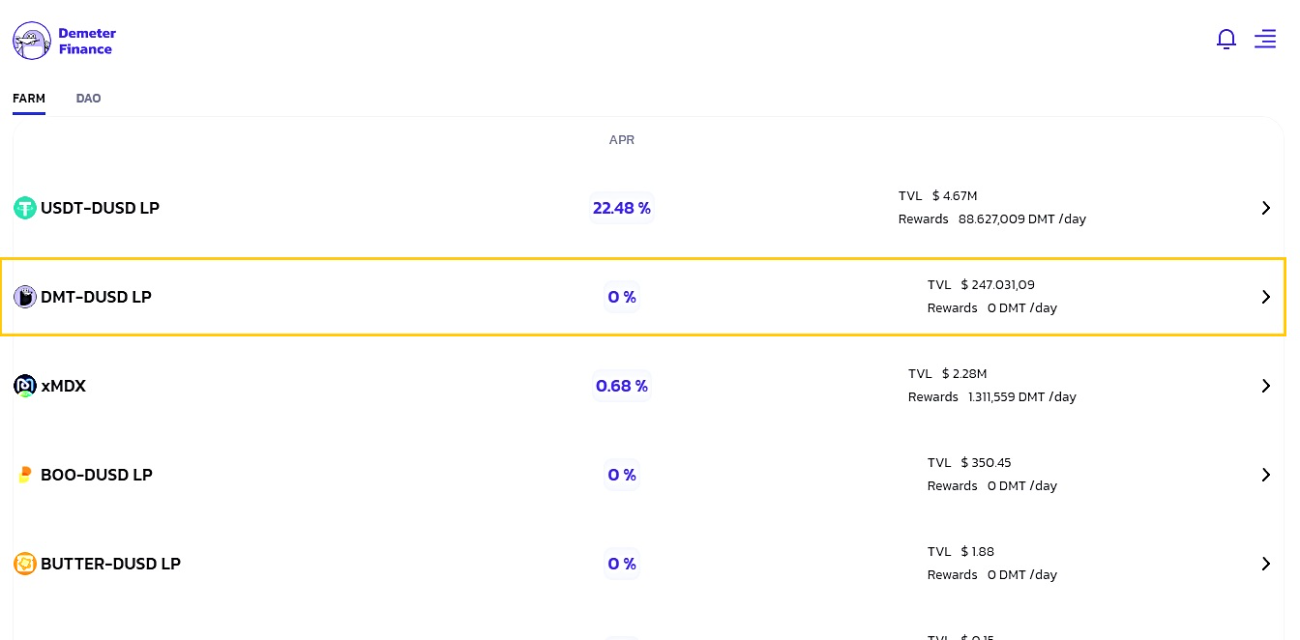
Task: Open the USDT-DUSD LP pool name
Action: click(x=100, y=208)
